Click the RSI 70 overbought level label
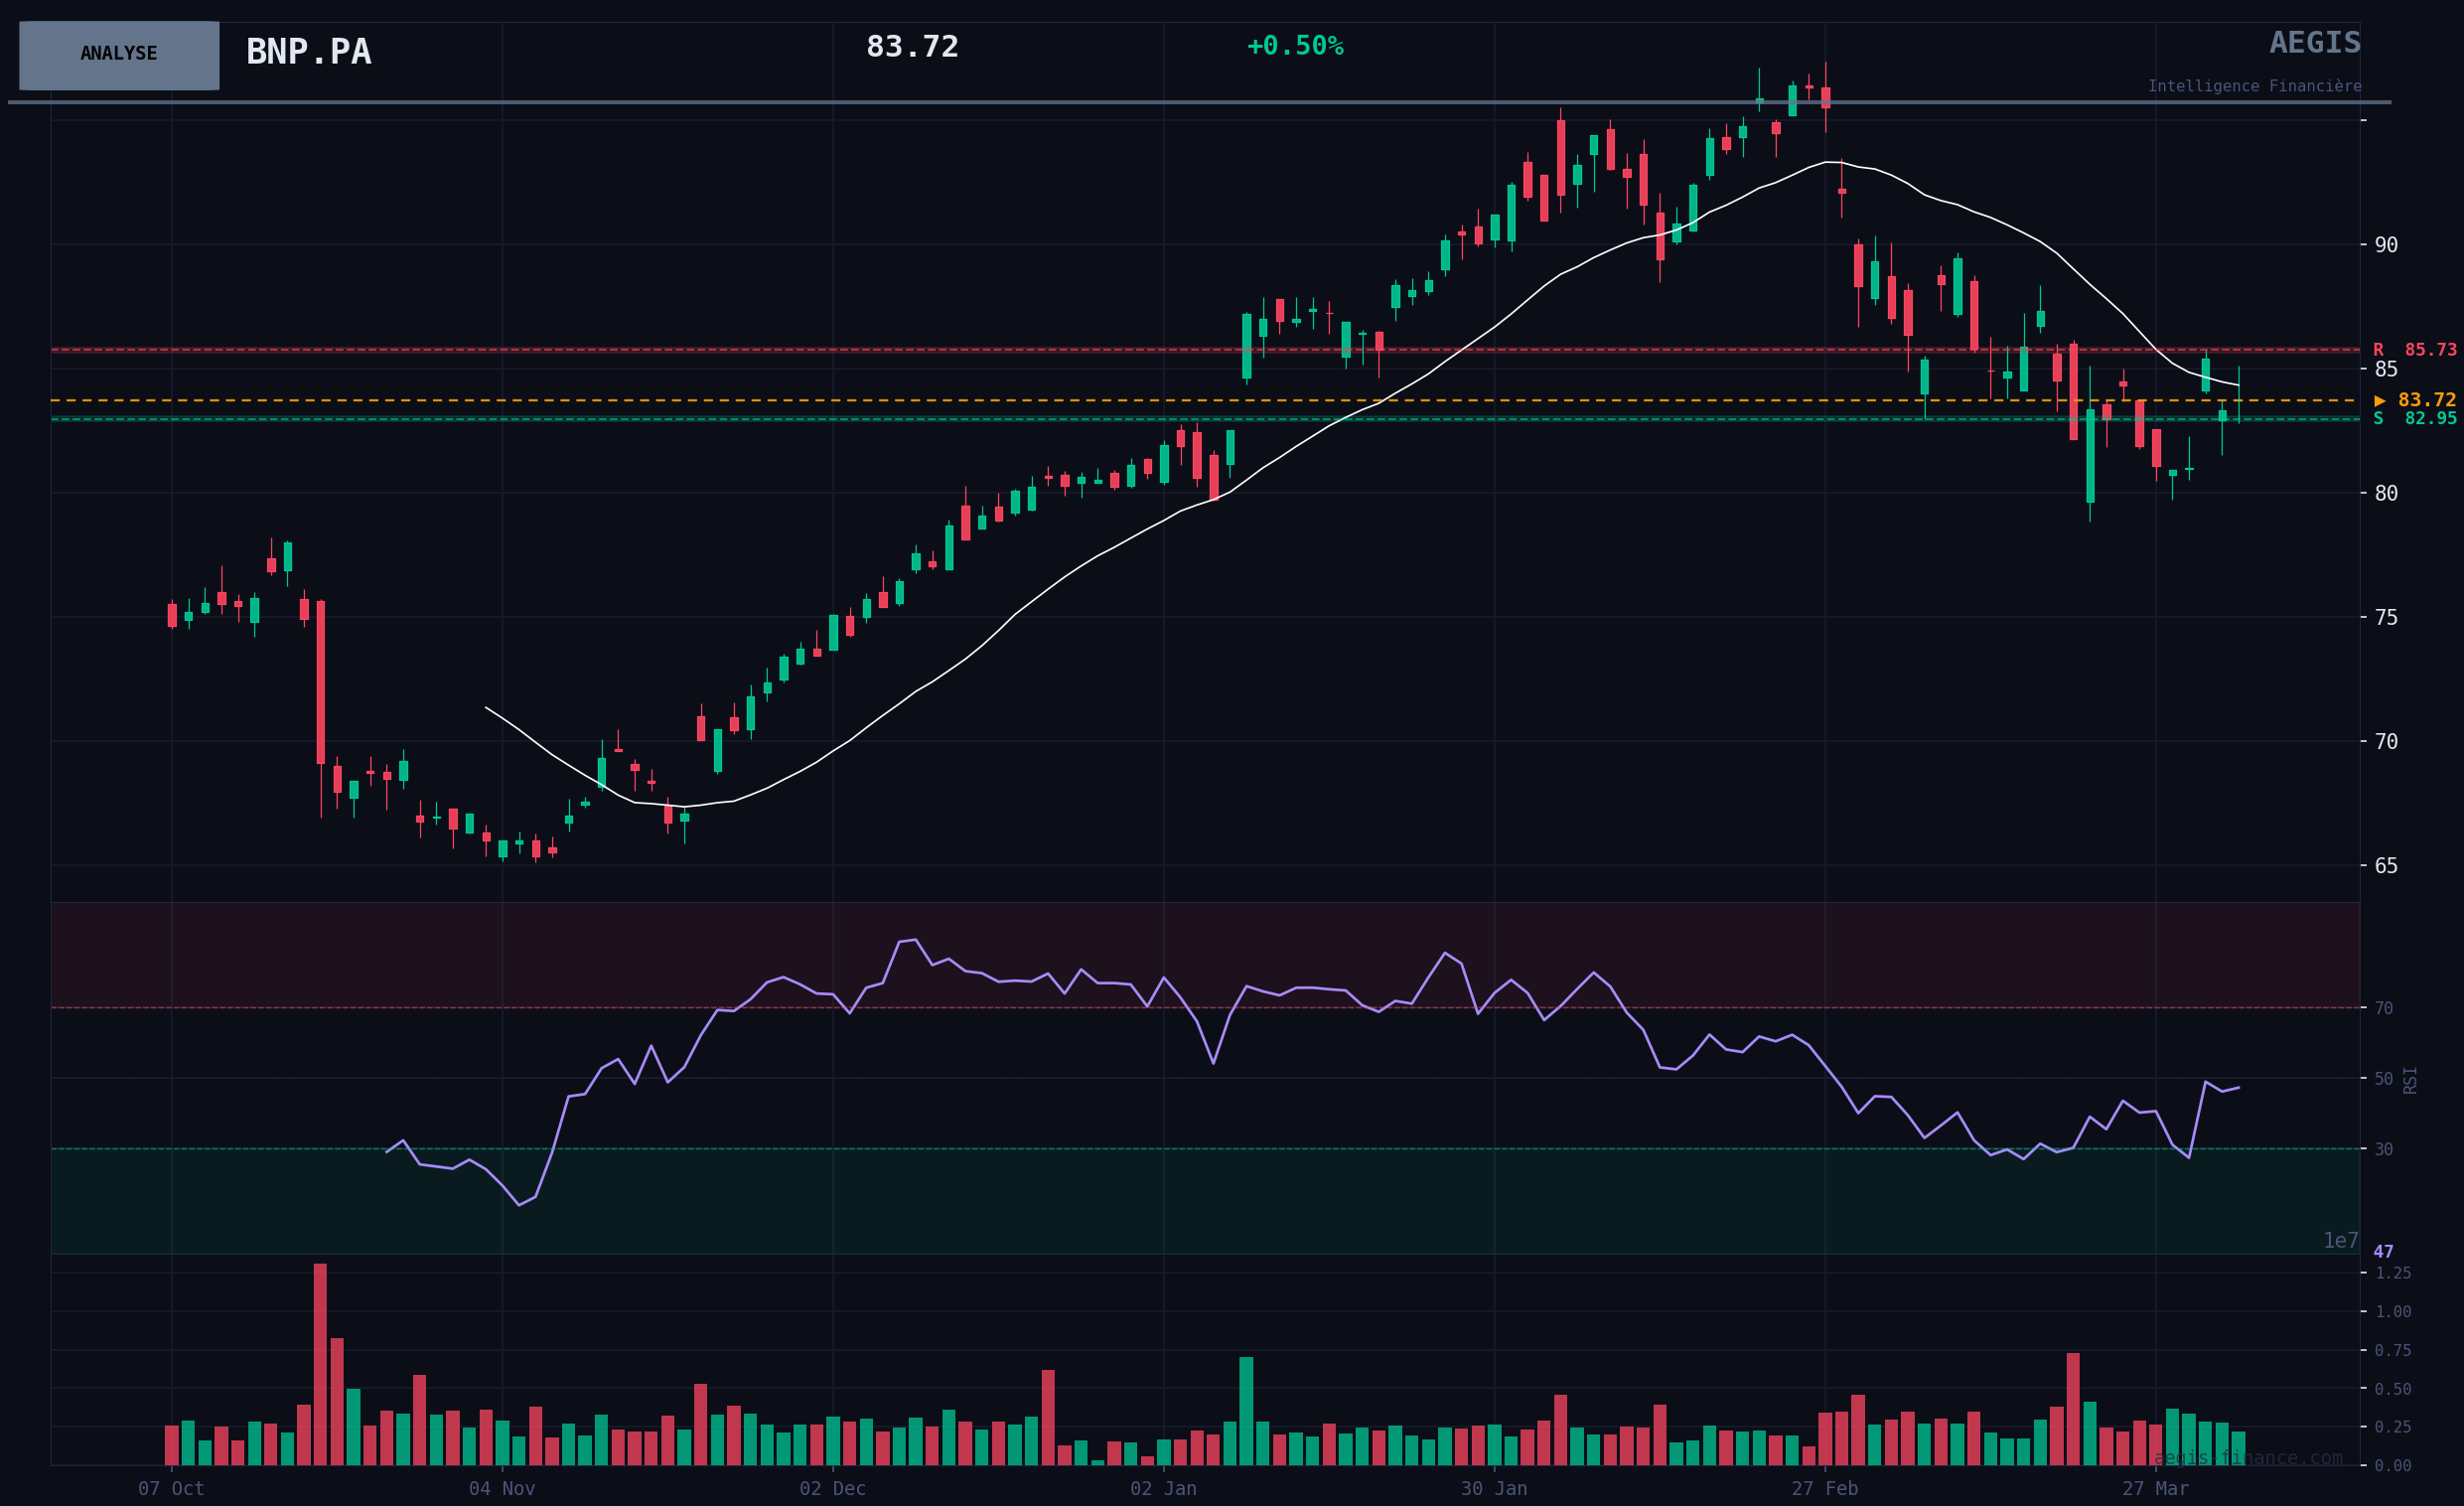Viewport: 2464px width, 1506px height. tap(2384, 1008)
